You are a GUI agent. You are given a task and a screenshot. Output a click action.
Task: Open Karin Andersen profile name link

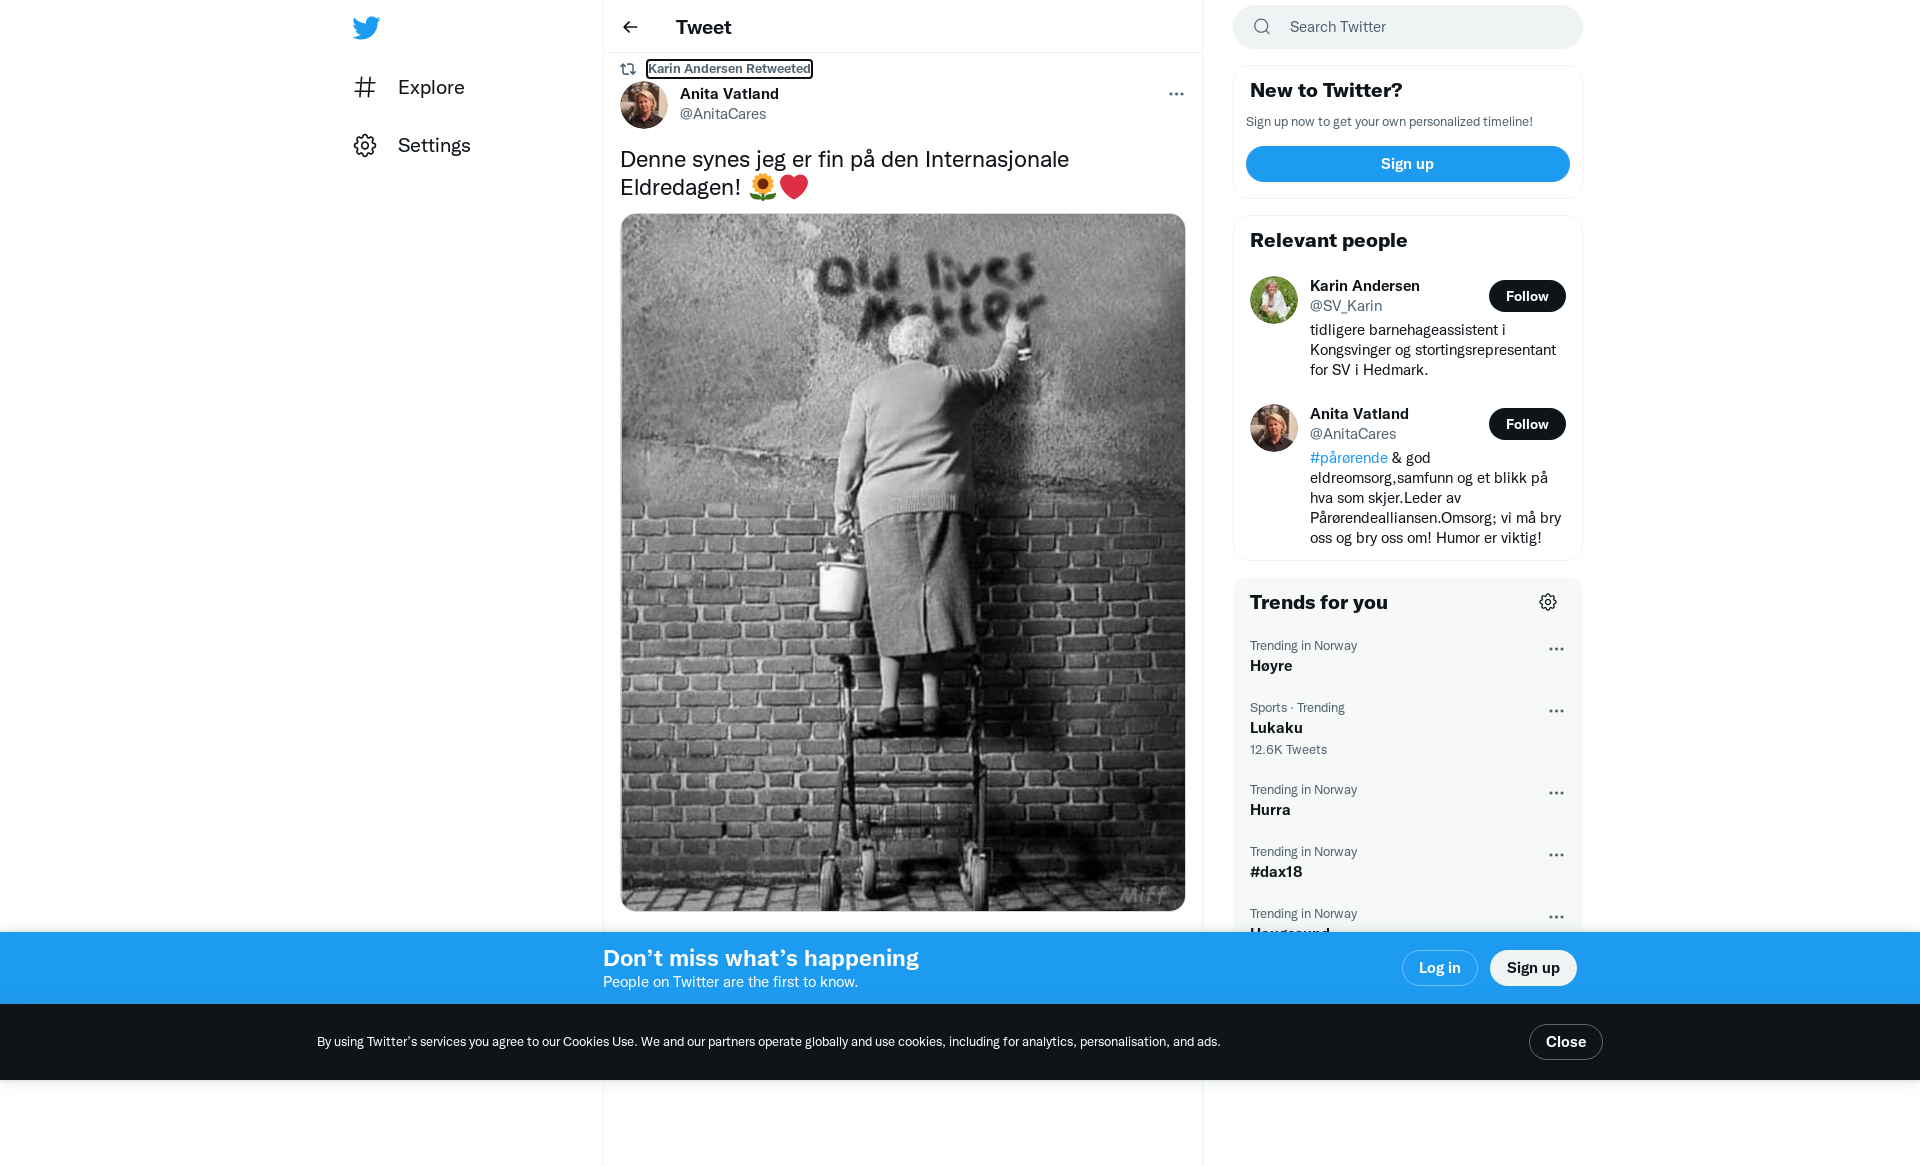(x=1365, y=286)
